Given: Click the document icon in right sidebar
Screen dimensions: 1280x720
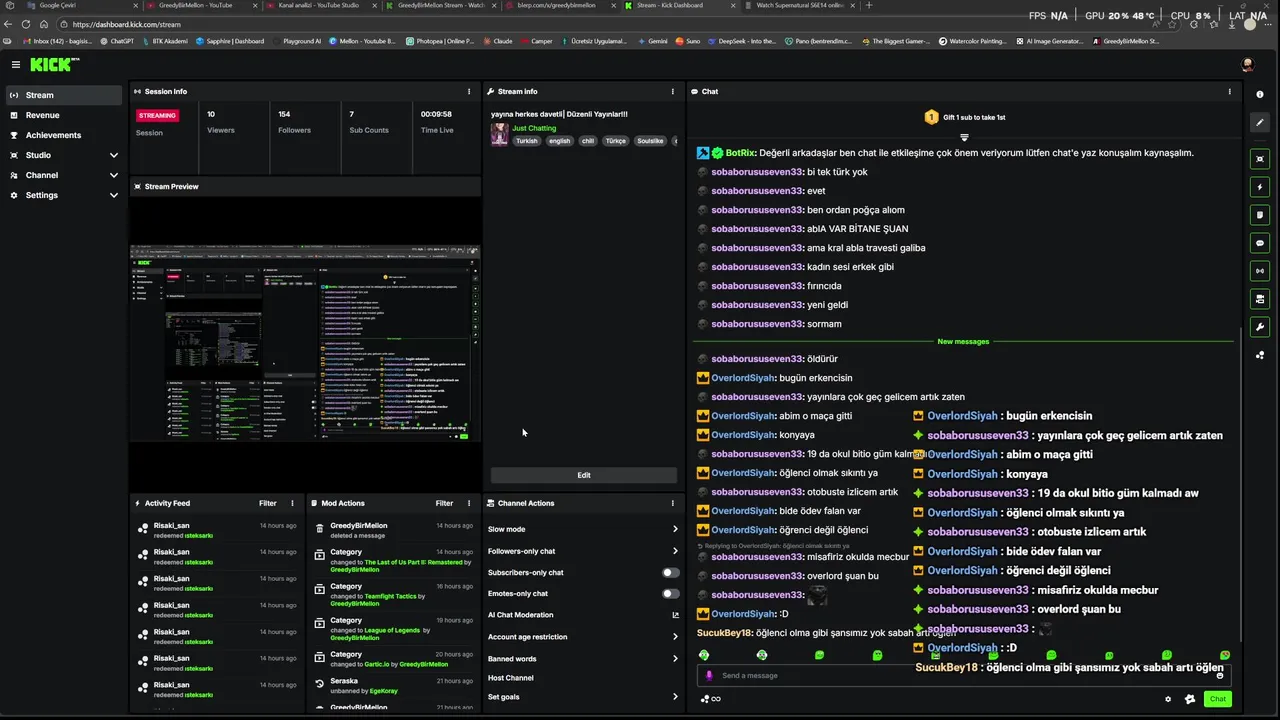Looking at the screenshot, I should click(1260, 214).
